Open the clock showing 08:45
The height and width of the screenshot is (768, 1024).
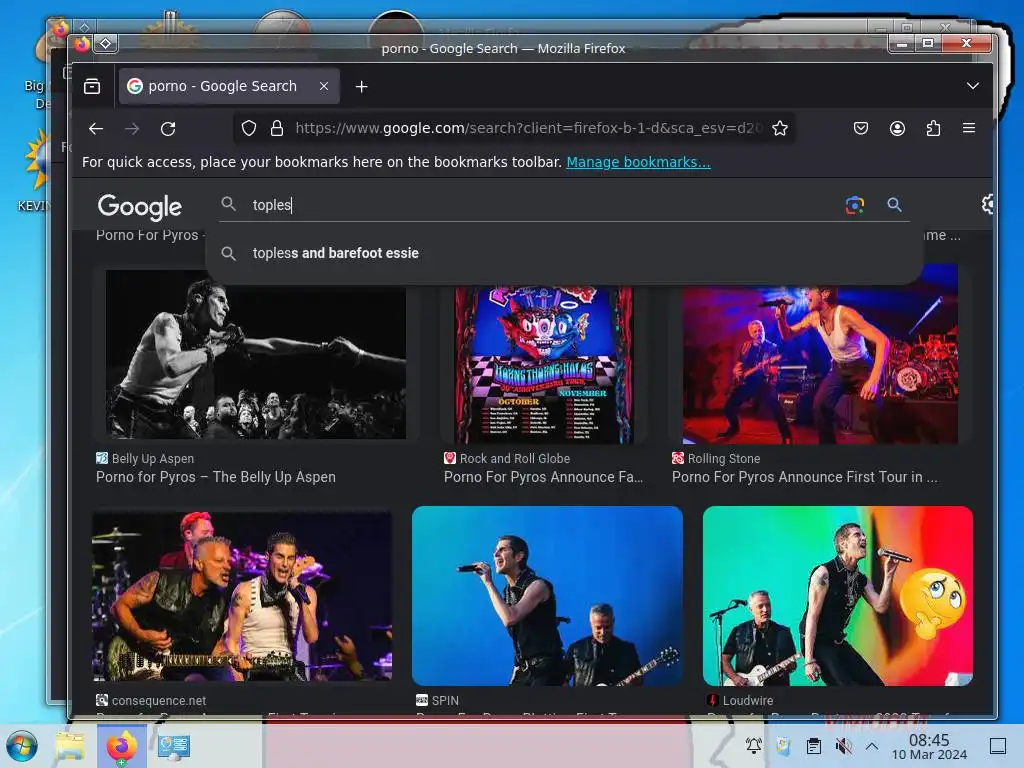[x=929, y=746]
